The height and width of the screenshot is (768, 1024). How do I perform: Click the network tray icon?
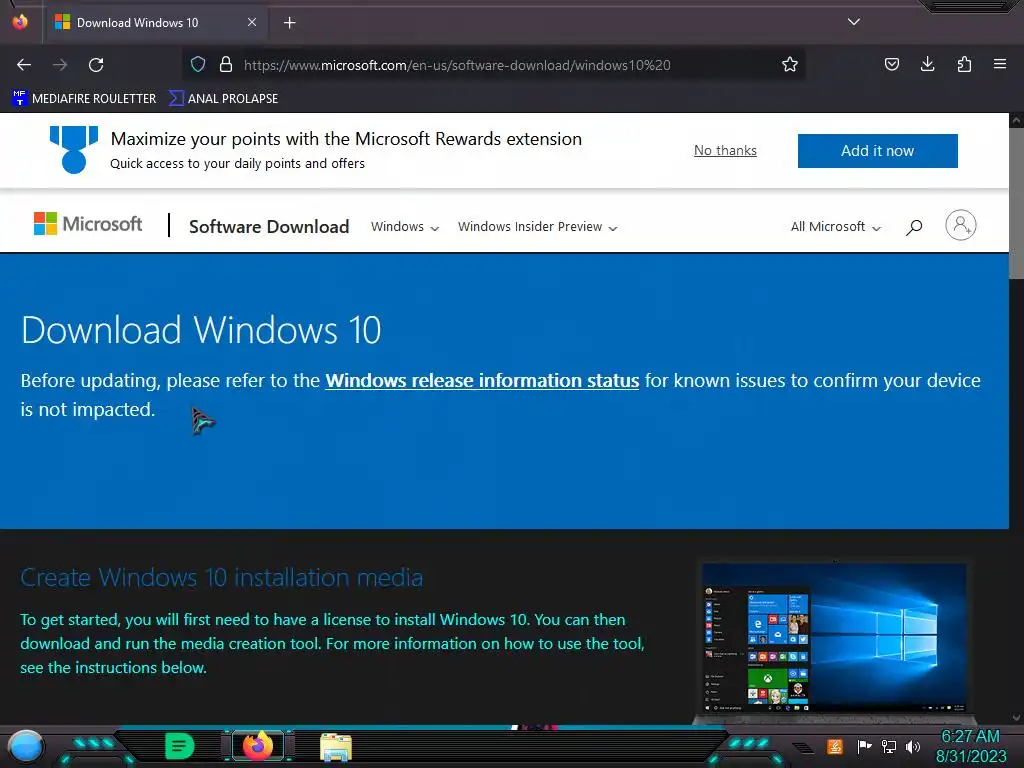click(x=889, y=746)
